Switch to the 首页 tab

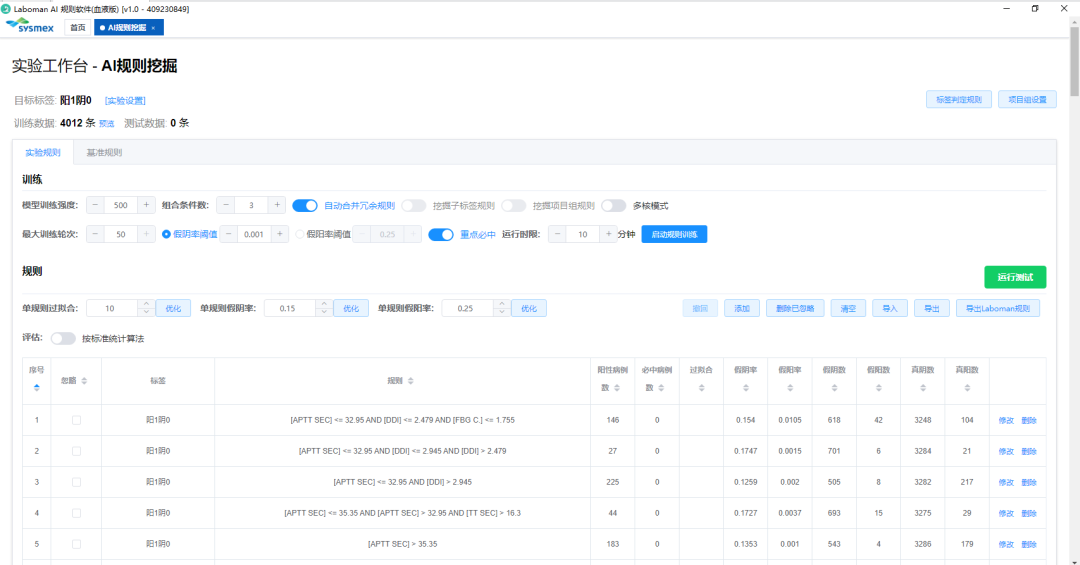coord(78,28)
